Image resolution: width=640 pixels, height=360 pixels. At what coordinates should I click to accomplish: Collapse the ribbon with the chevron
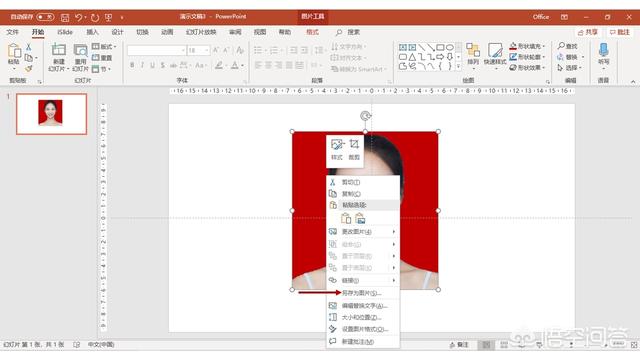point(633,82)
